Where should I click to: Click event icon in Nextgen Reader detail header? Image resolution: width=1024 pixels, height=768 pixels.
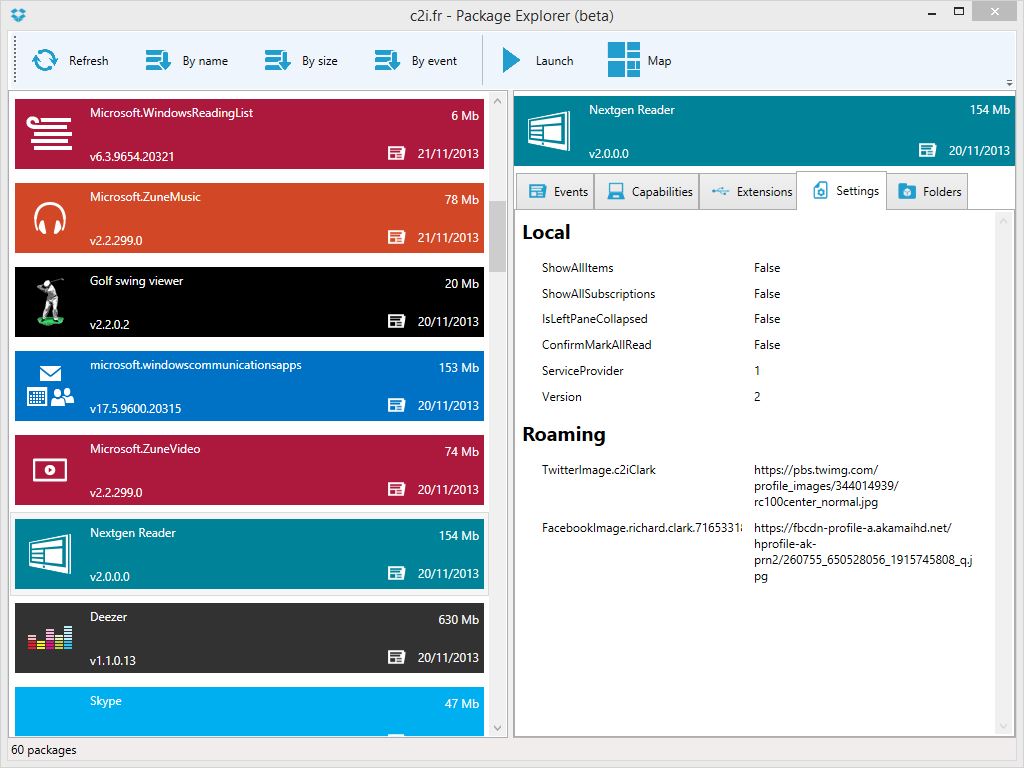pos(927,150)
